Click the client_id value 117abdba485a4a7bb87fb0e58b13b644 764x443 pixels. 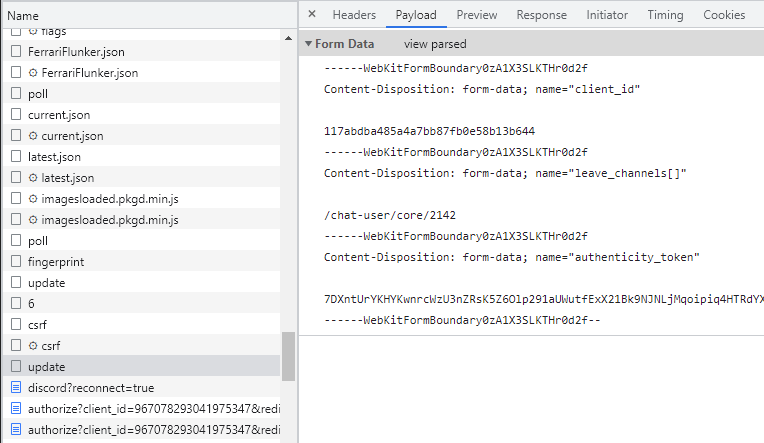coord(429,131)
